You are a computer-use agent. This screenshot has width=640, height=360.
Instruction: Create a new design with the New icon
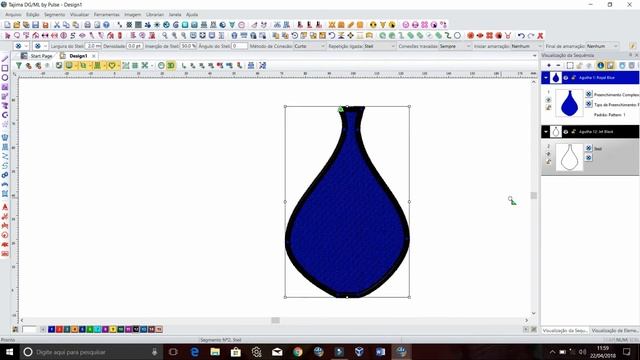[7, 25]
